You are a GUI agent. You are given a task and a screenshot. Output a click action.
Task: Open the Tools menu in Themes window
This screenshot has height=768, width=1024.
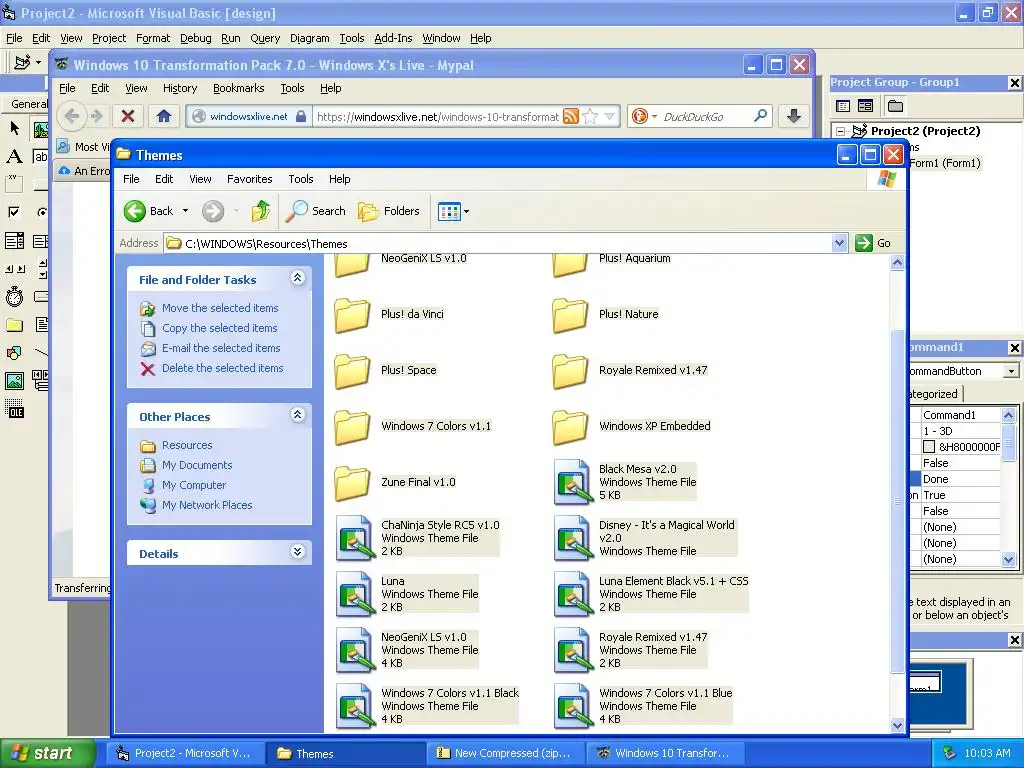[300, 179]
